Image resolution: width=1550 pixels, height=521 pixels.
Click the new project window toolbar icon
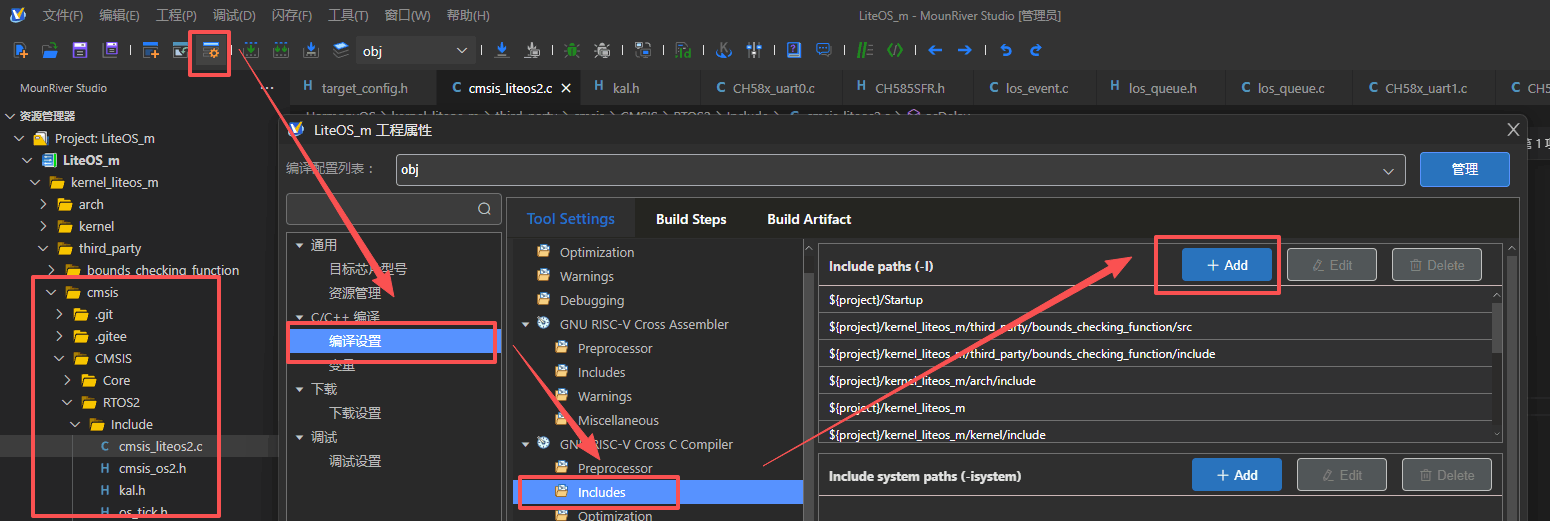tap(151, 50)
